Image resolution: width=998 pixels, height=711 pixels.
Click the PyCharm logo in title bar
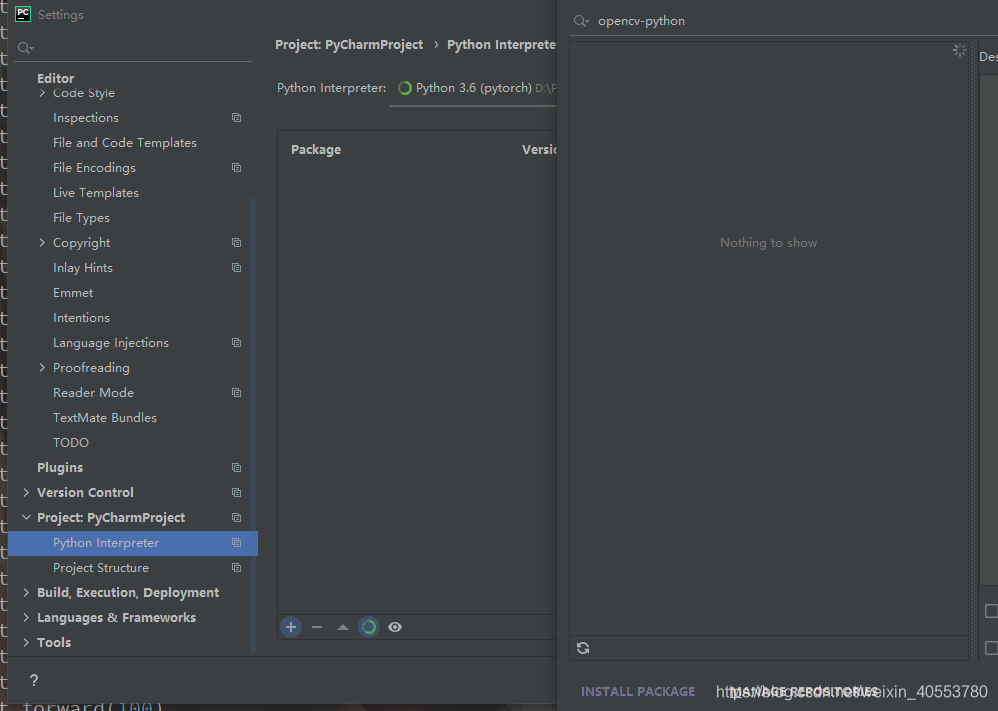[x=23, y=14]
